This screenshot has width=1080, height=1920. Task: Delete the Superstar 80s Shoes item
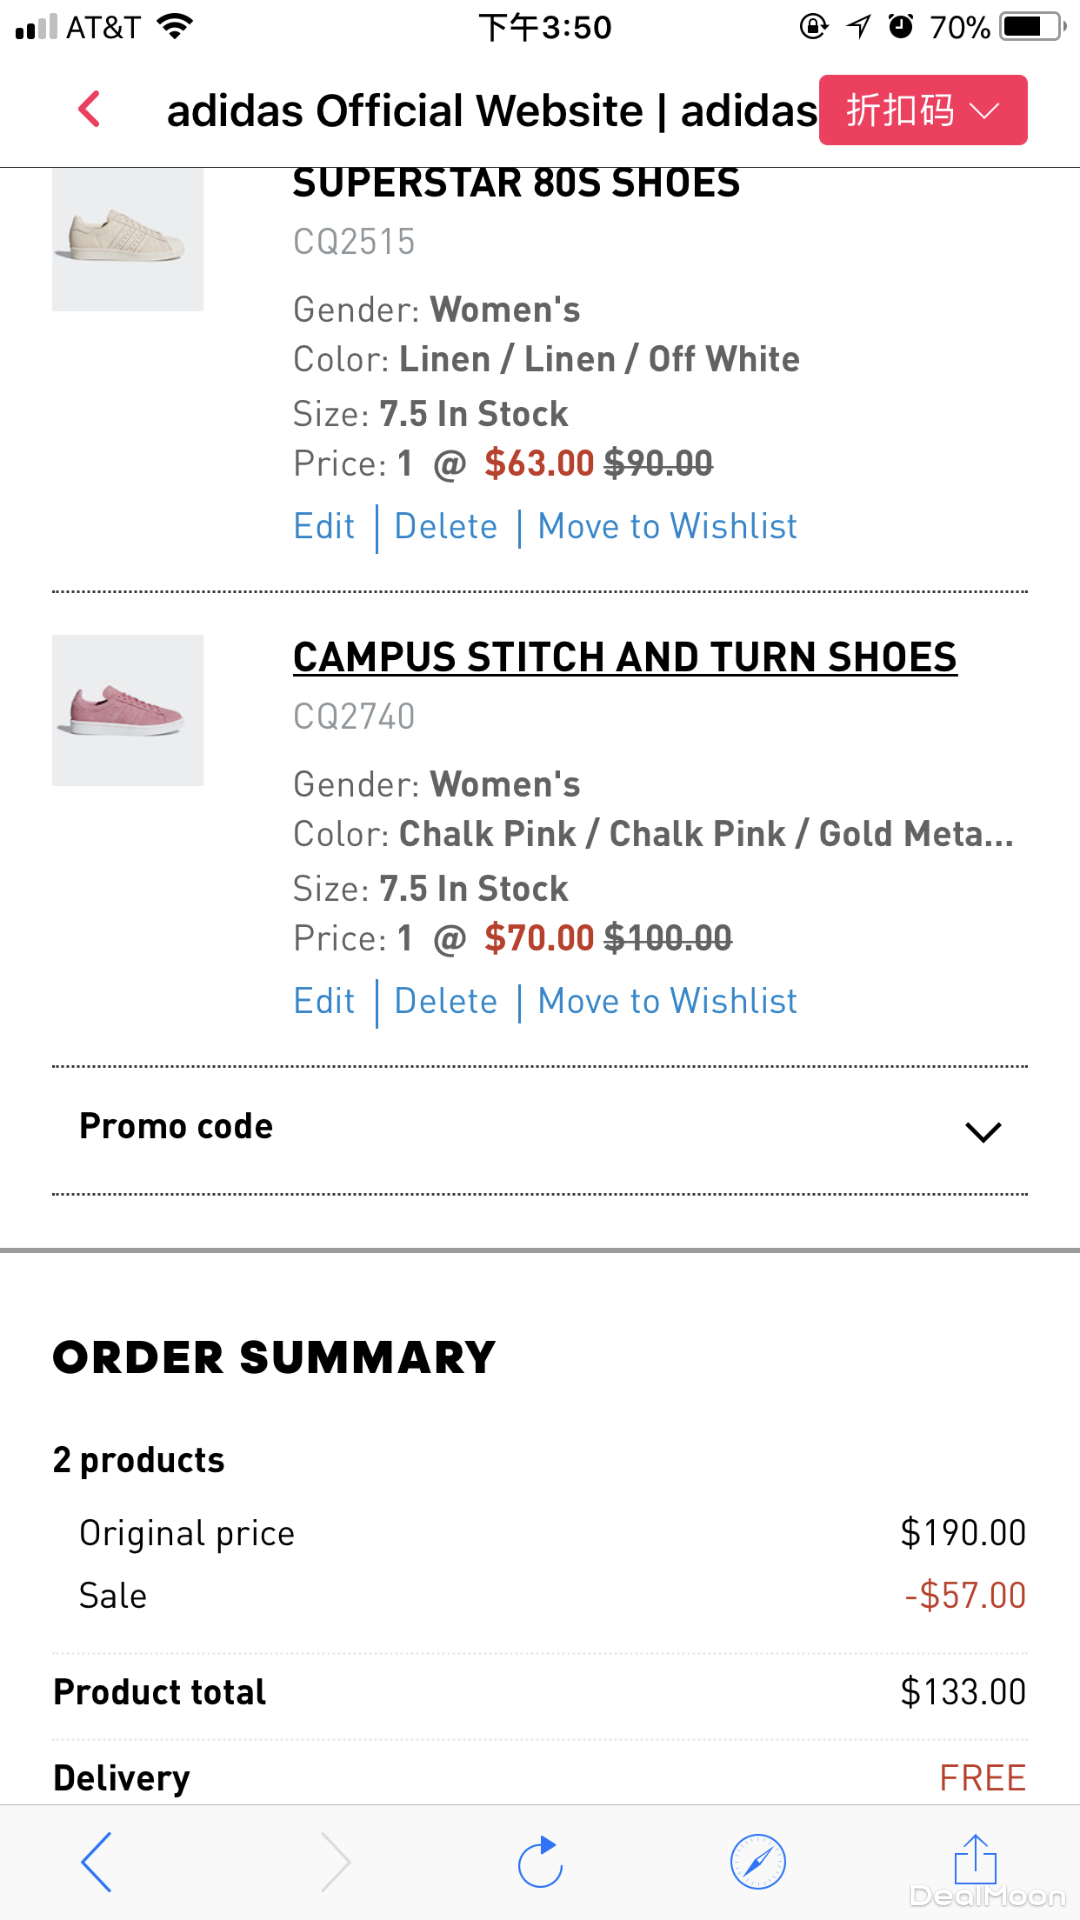click(446, 526)
